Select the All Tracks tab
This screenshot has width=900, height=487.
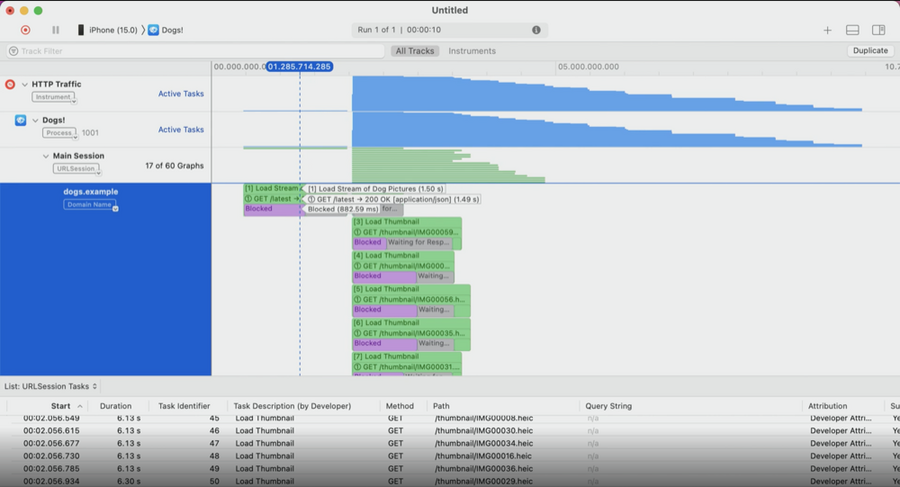tap(415, 51)
